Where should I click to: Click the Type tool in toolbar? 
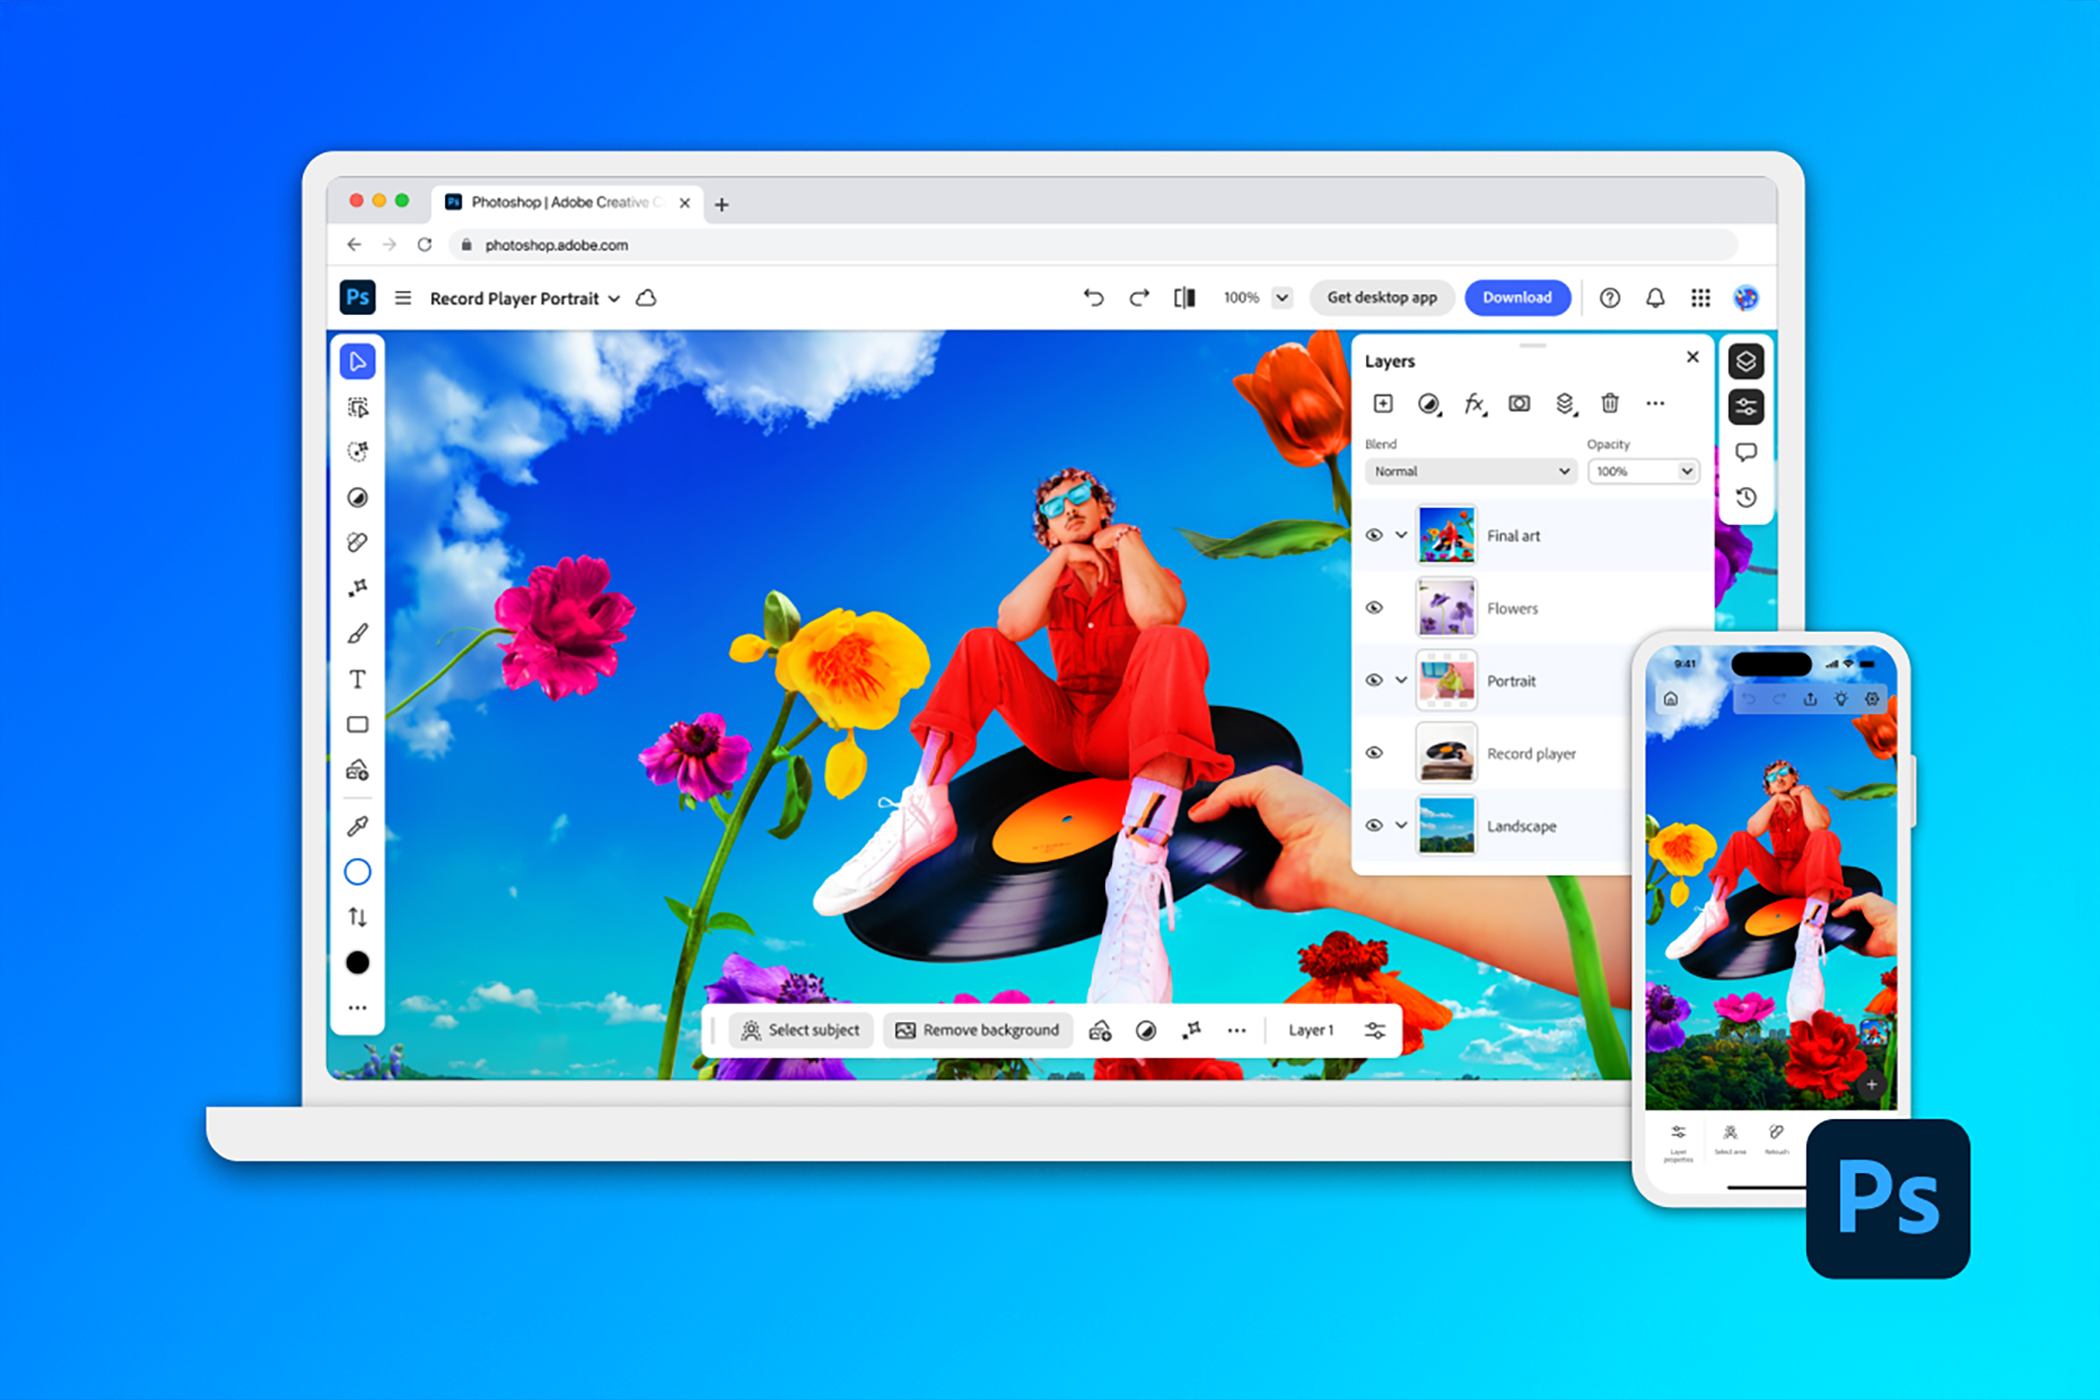click(358, 678)
